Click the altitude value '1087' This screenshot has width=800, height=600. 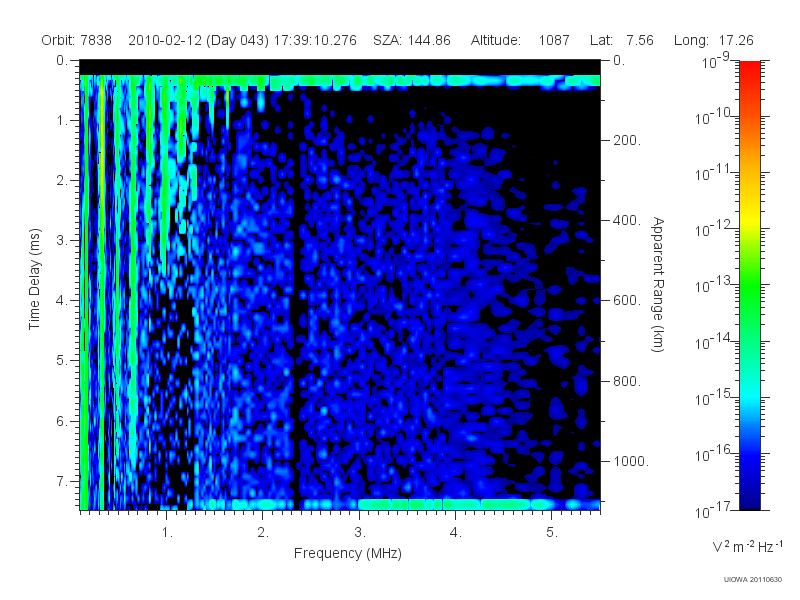coord(554,40)
